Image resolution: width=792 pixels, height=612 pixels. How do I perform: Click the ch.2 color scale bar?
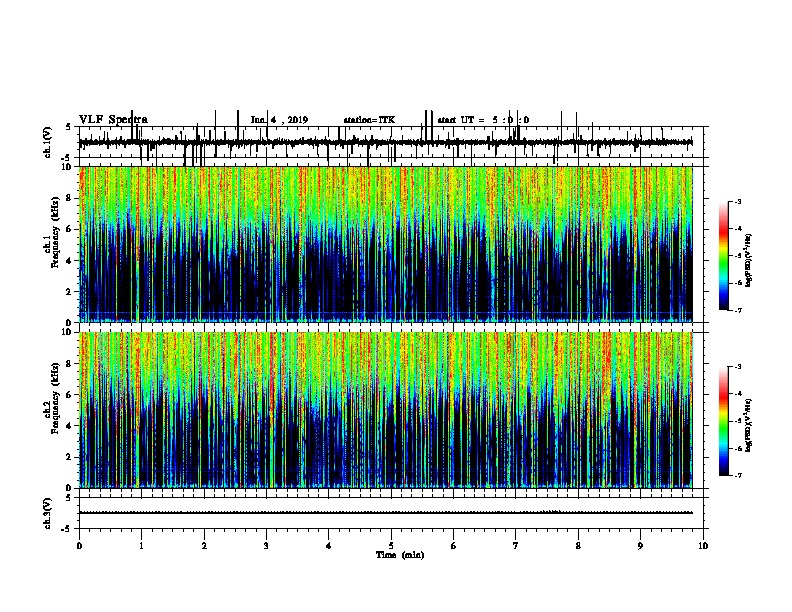point(724,421)
